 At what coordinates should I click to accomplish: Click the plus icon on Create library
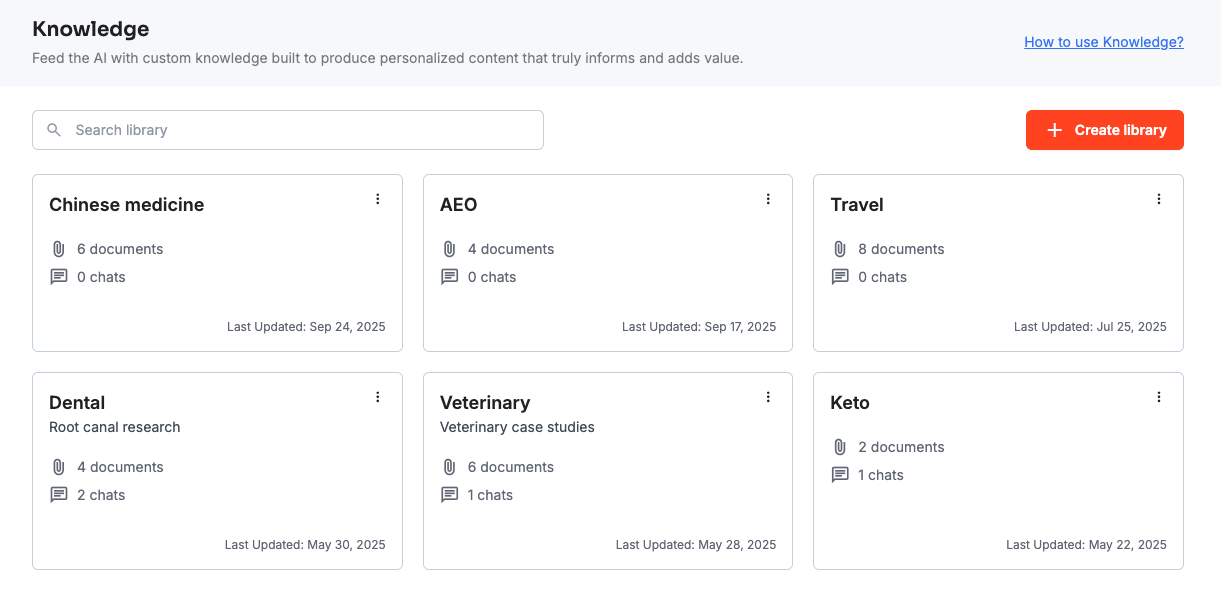tap(1054, 130)
